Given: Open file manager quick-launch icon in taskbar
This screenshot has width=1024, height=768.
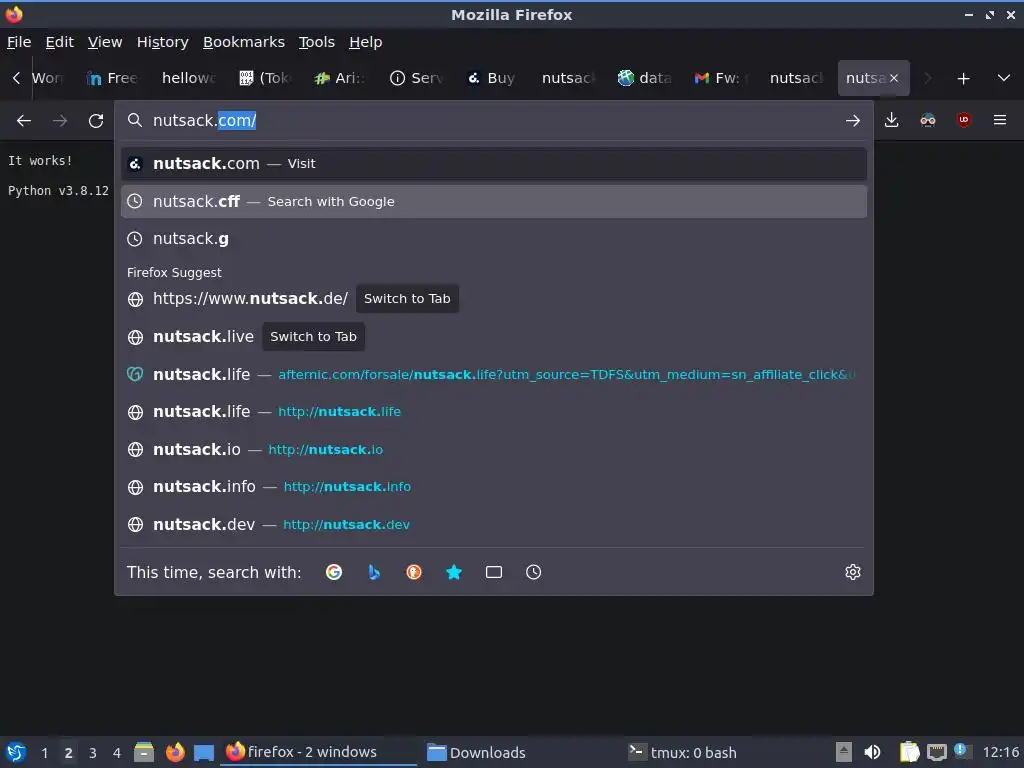Looking at the screenshot, I should point(144,752).
